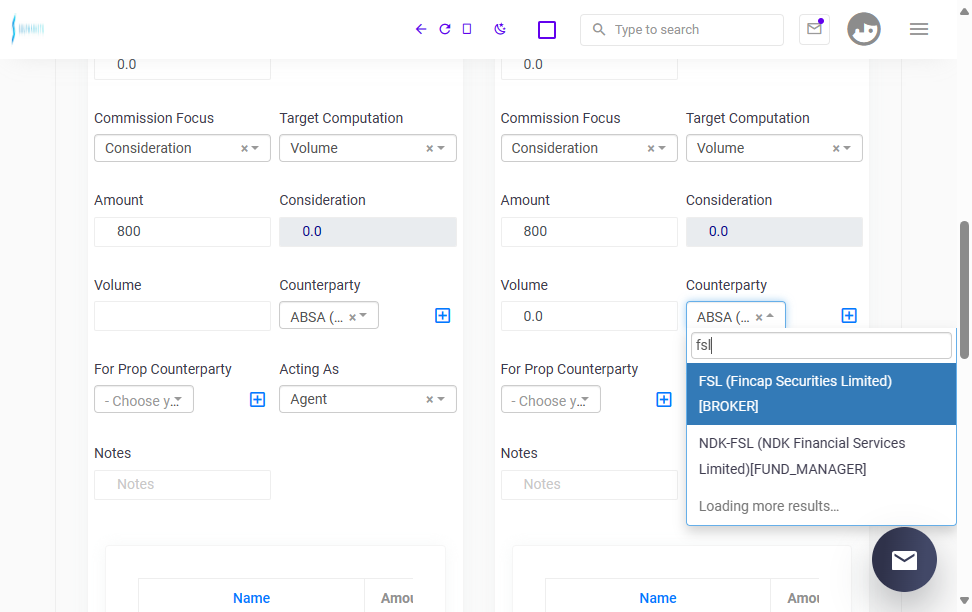Open the mail notifications icon in header

815,29
